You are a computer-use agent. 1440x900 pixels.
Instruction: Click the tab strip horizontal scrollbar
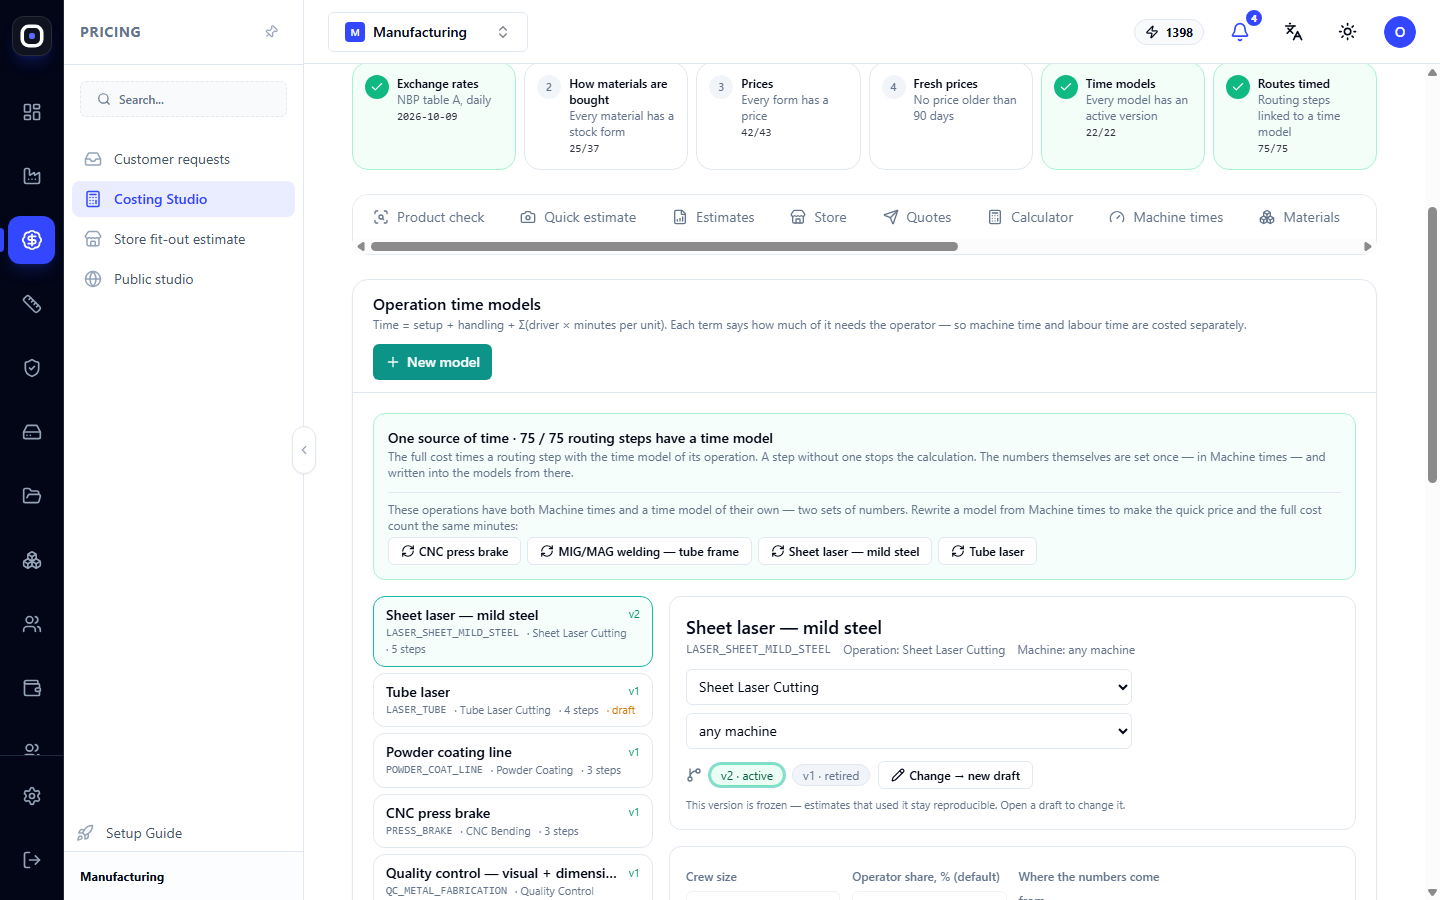664,246
